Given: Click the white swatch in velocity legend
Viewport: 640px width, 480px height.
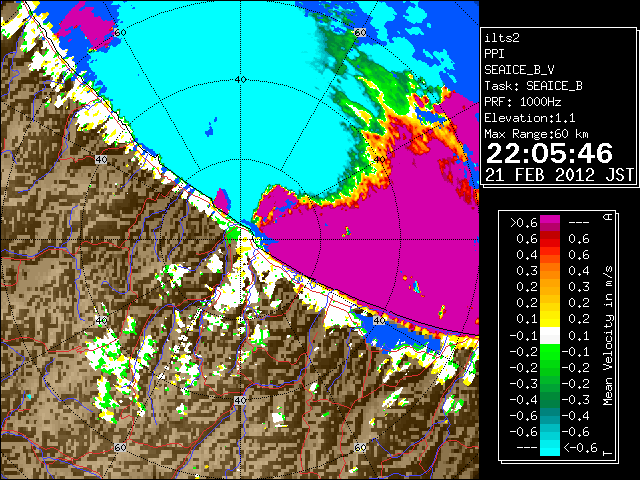Looking at the screenshot, I should click(550, 336).
